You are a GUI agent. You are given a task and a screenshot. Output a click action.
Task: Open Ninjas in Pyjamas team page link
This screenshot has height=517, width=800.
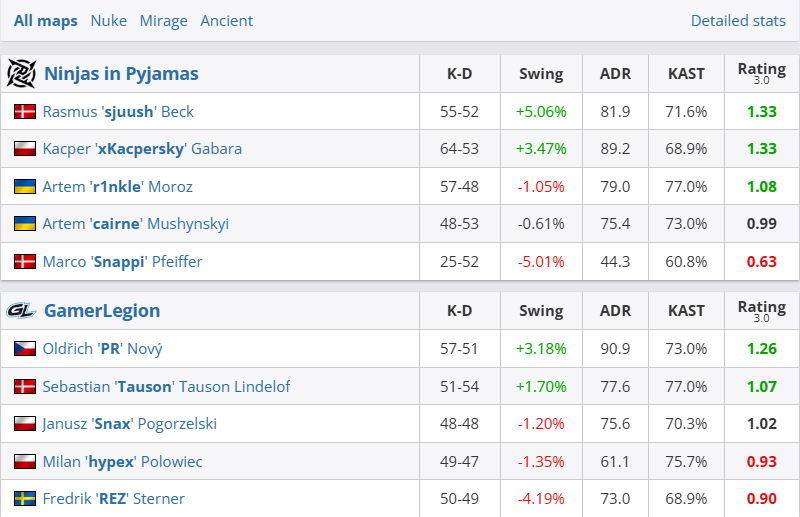coord(121,74)
